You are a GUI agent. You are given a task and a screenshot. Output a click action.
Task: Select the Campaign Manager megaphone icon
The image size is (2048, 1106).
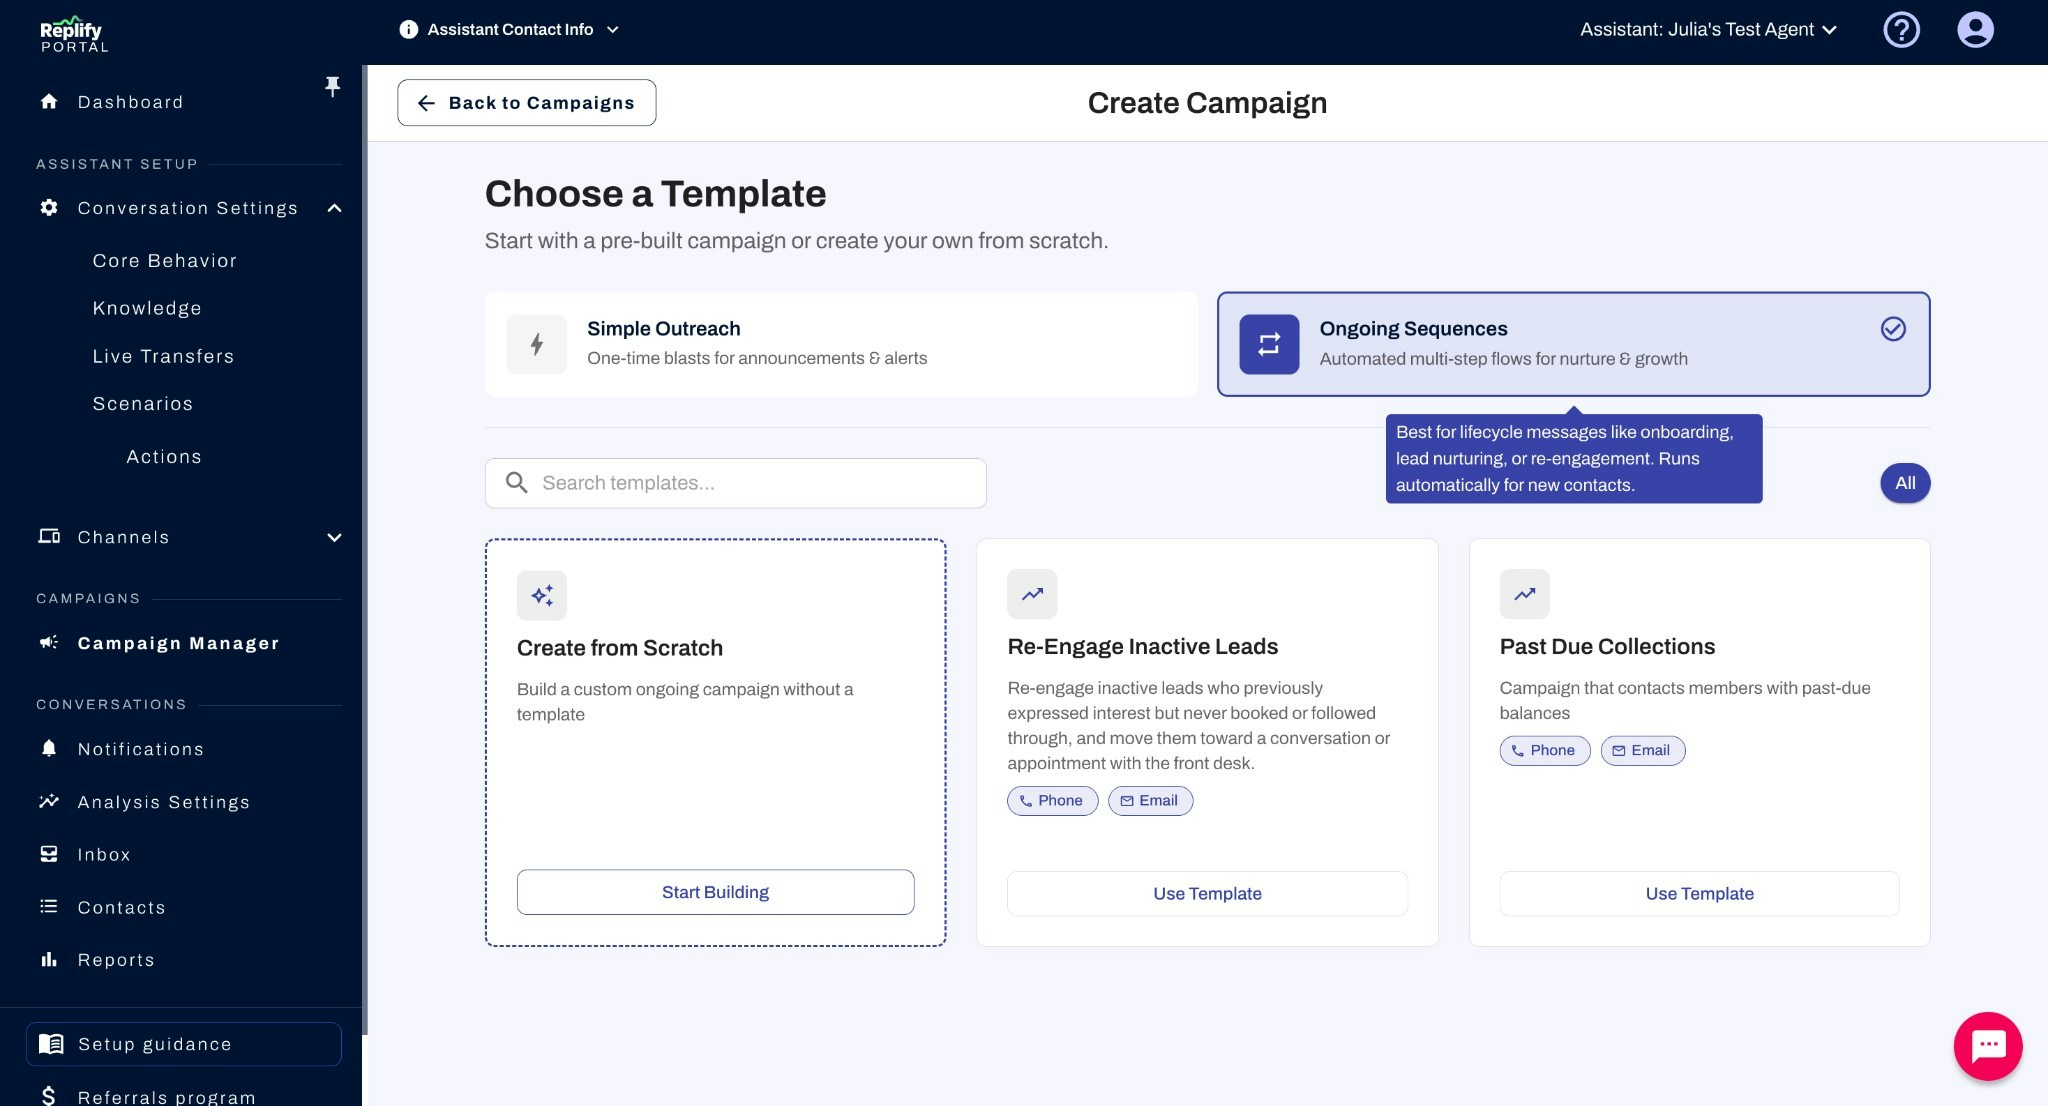[x=47, y=642]
